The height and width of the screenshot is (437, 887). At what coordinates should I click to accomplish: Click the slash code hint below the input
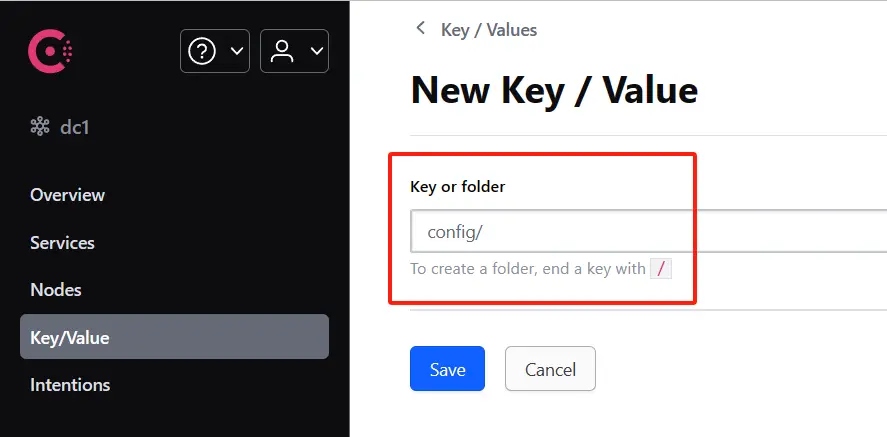pyautogui.click(x=660, y=268)
